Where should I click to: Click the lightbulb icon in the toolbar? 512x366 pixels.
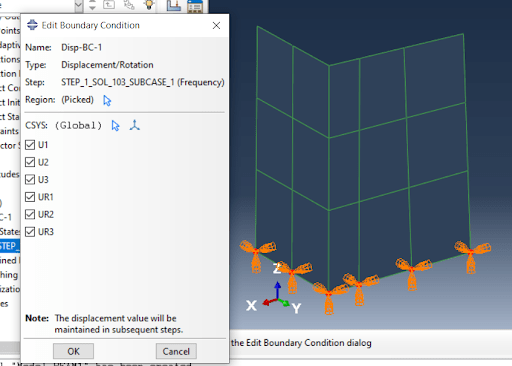tap(149, 5)
